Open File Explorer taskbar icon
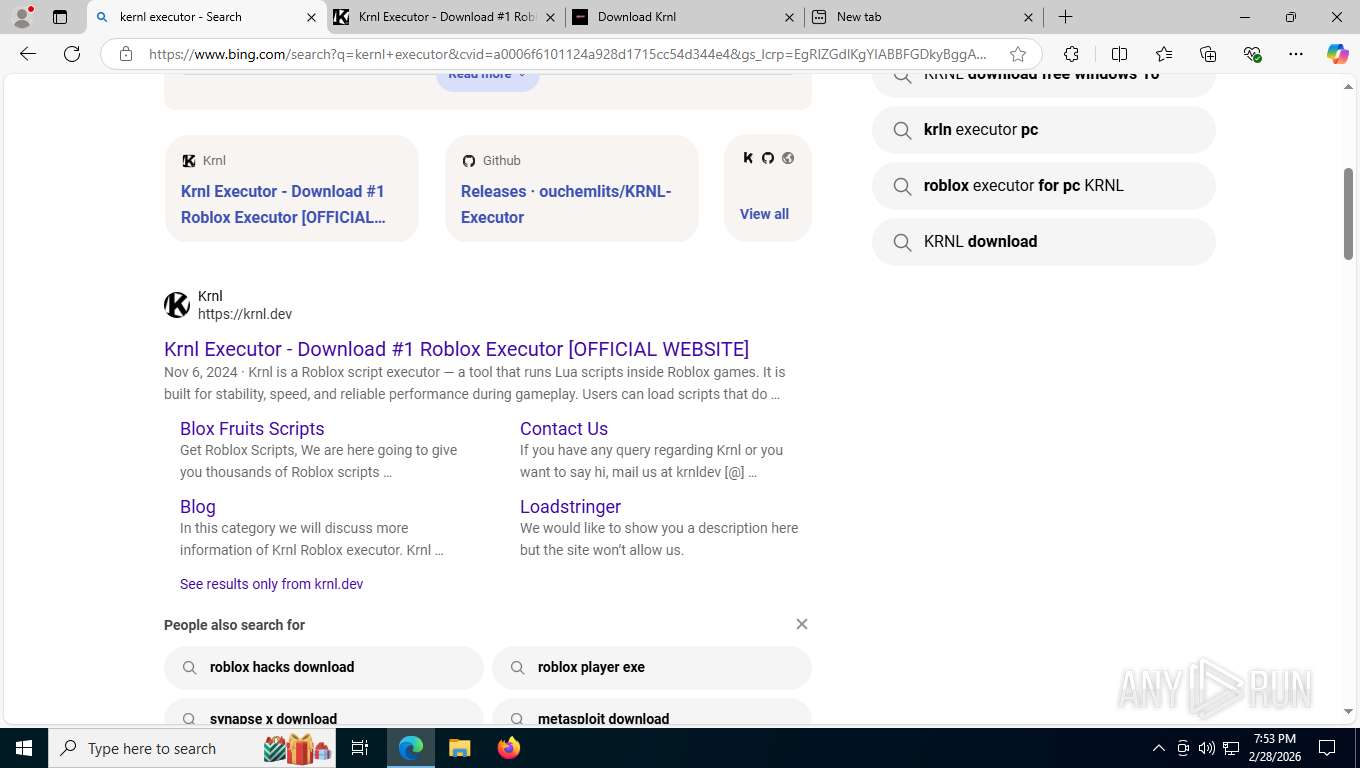1360x768 pixels. click(459, 748)
